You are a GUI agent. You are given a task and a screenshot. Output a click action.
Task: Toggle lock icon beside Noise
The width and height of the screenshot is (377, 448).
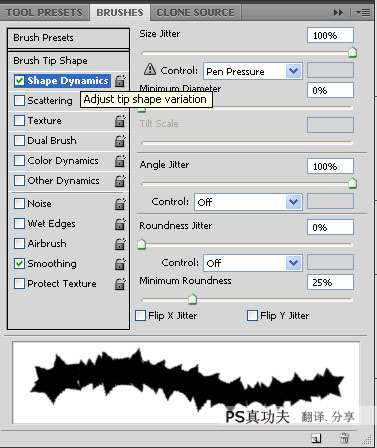(x=120, y=204)
